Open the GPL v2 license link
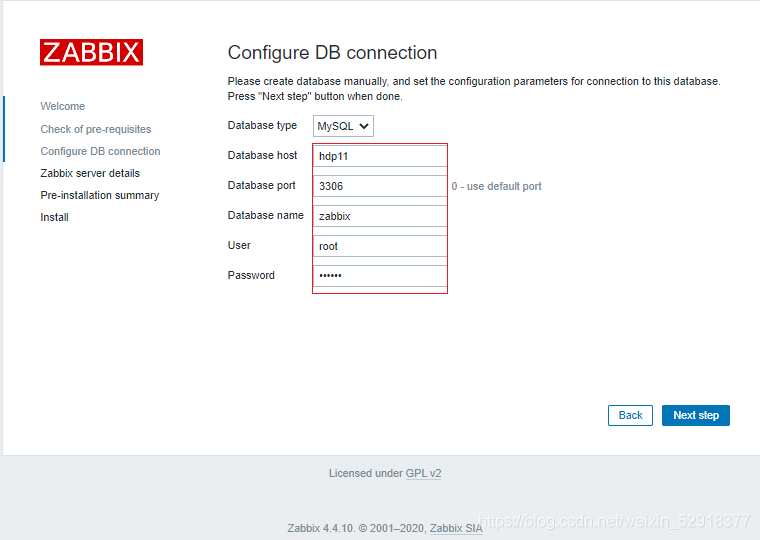The height and width of the screenshot is (540, 760). [x=423, y=473]
